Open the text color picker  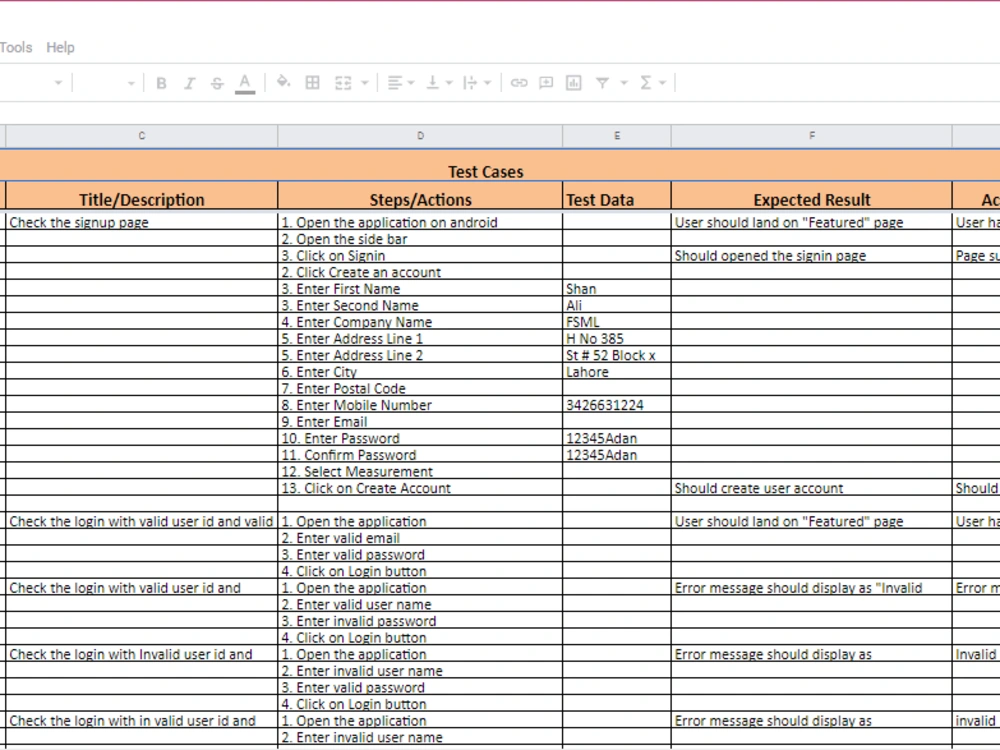coord(245,83)
